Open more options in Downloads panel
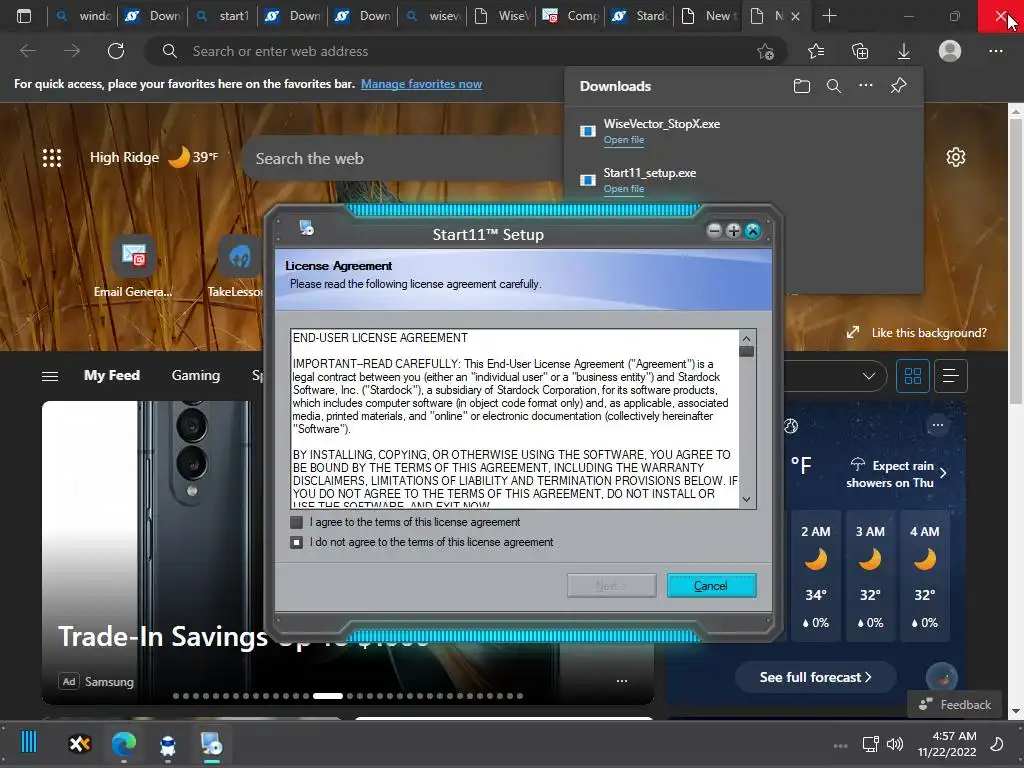Viewport: 1024px width, 768px height. coord(866,86)
